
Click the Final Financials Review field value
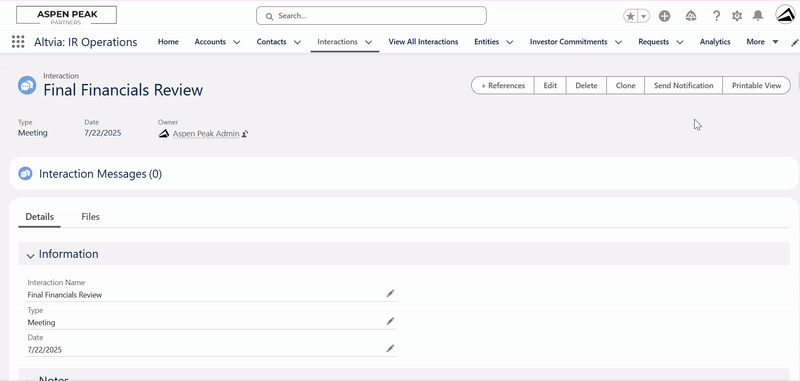[65, 295]
